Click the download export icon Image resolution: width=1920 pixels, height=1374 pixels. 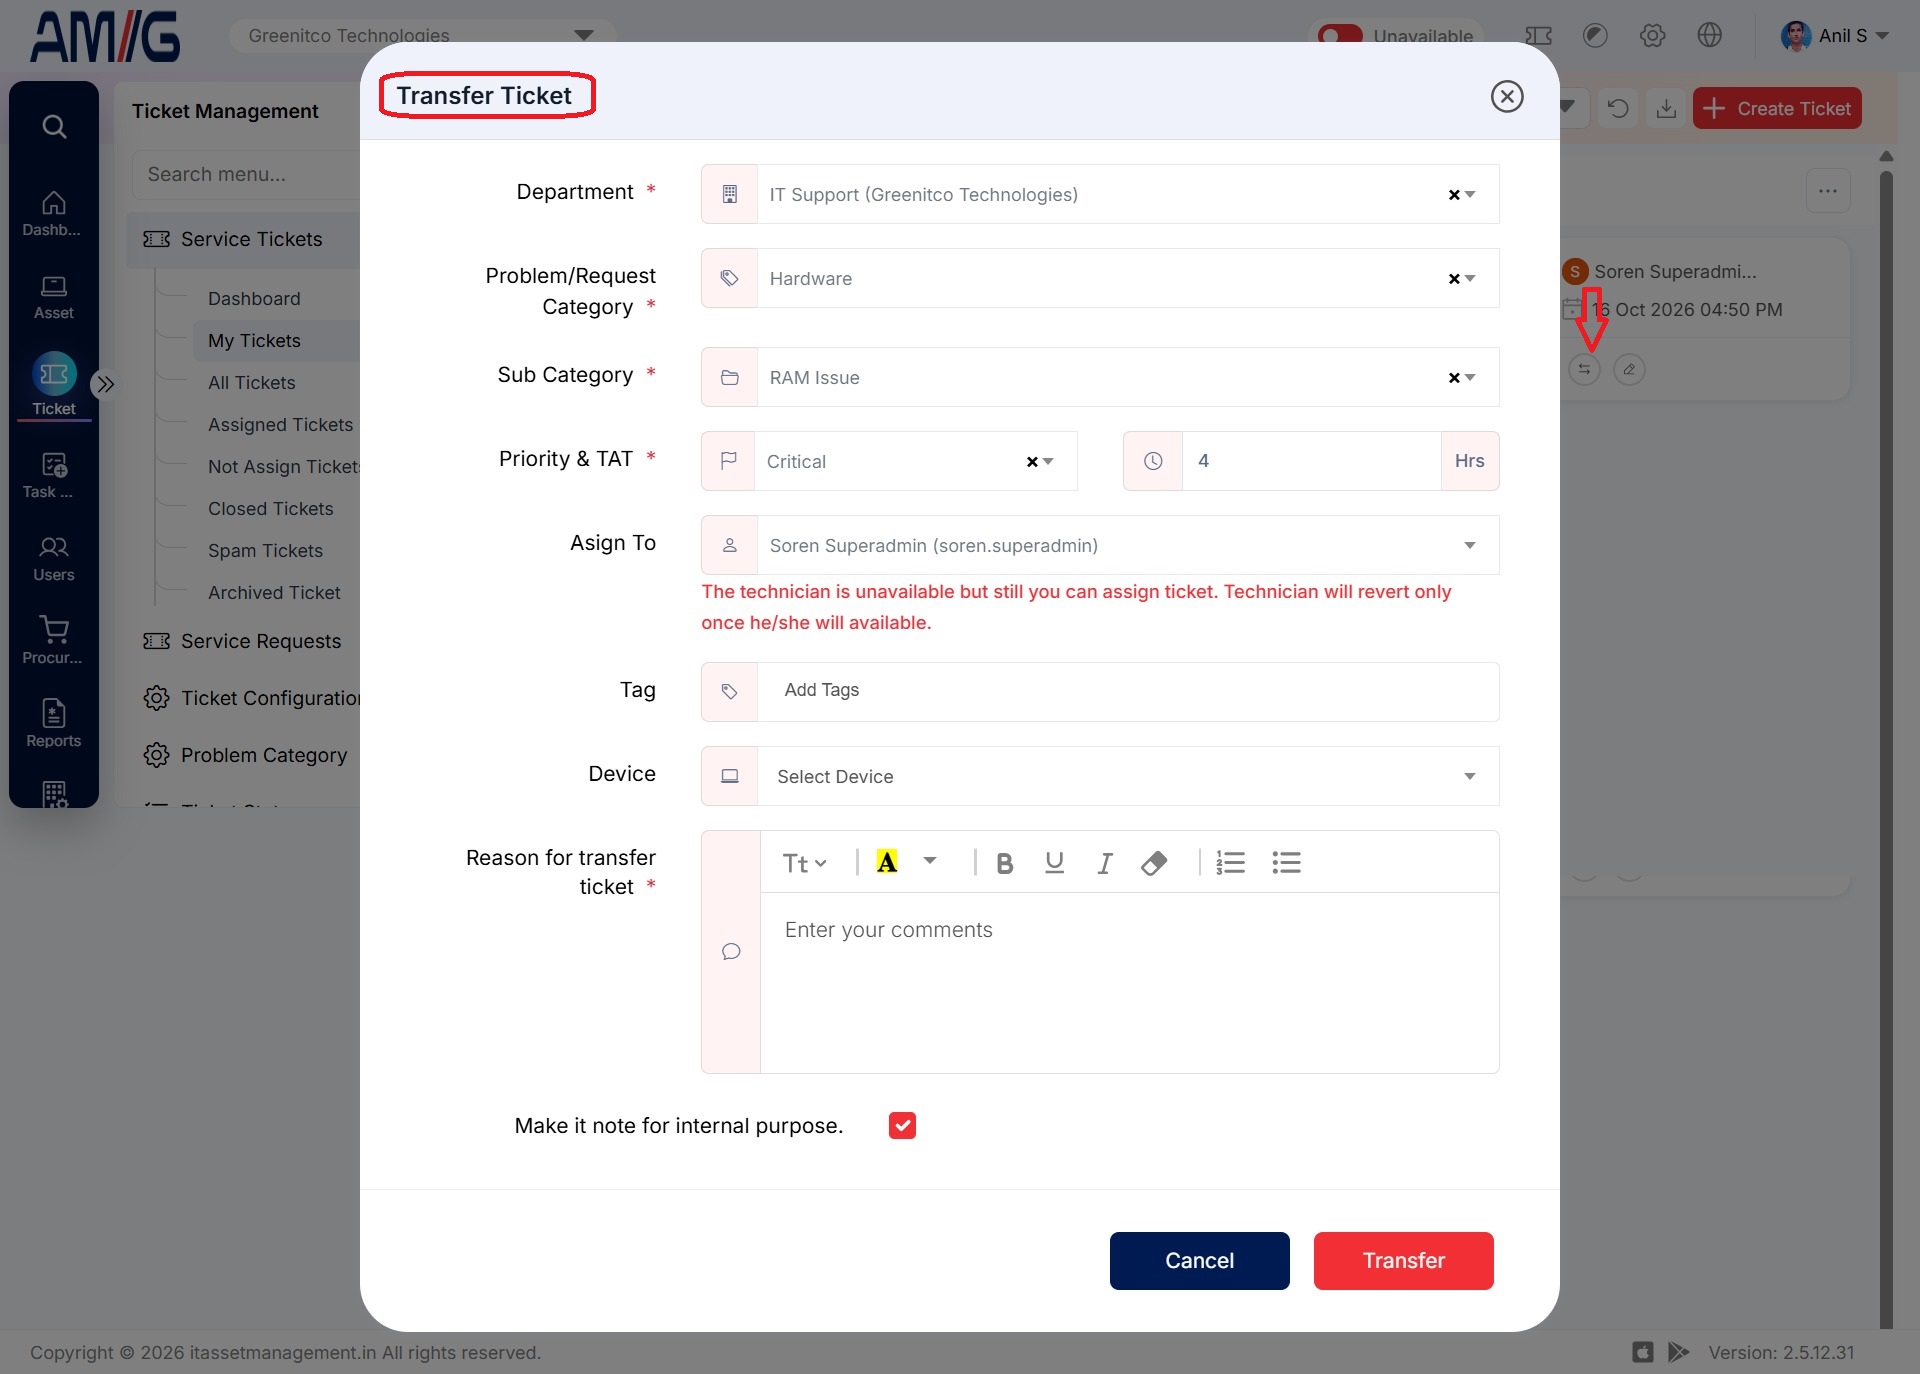point(1666,108)
